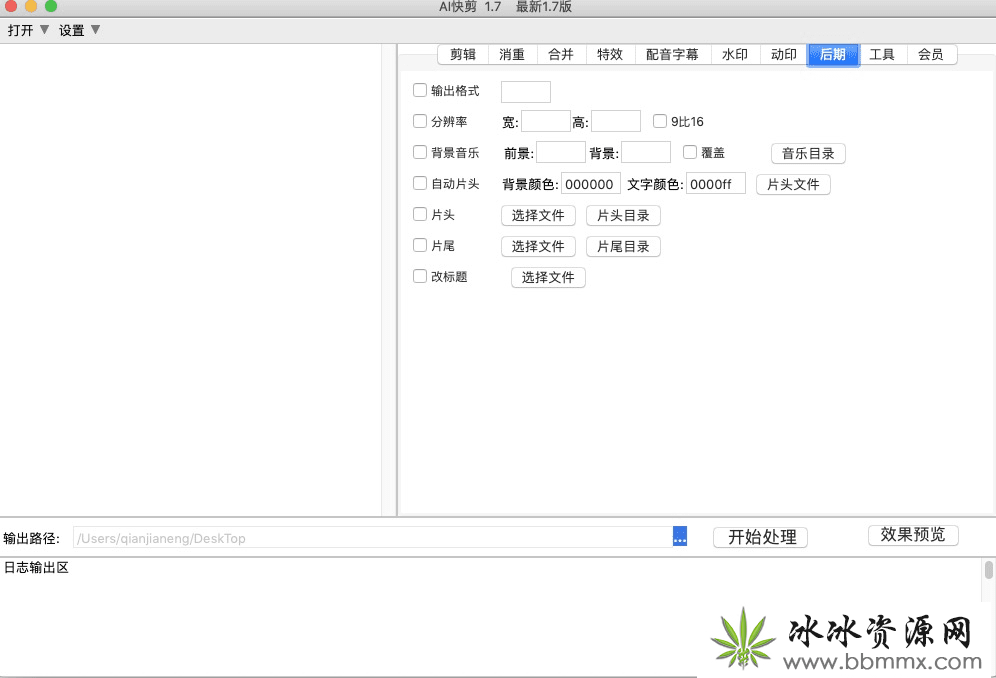Click the 输出格式 input field

coord(526,92)
